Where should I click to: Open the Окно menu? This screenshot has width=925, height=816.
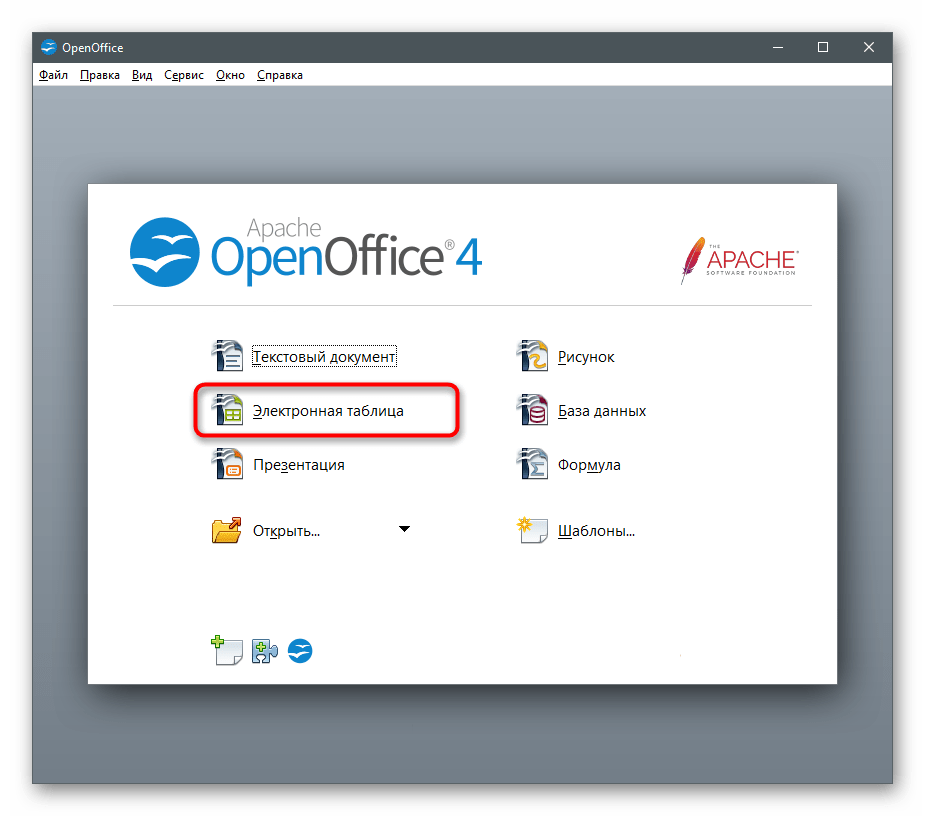click(230, 75)
